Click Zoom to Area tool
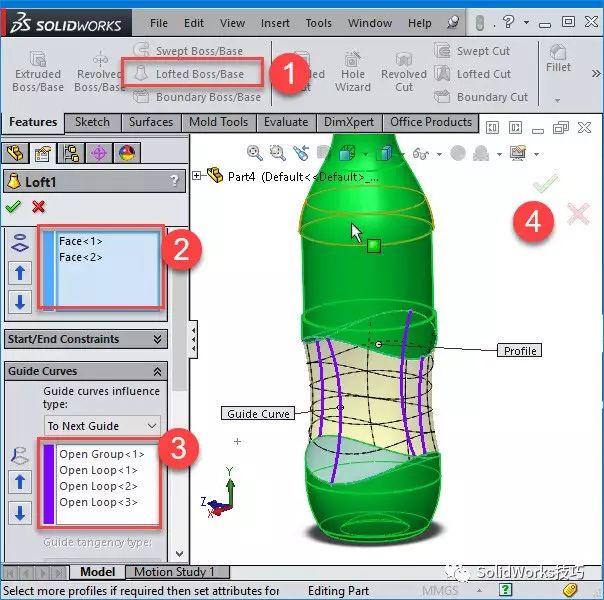The width and height of the screenshot is (604, 600). (277, 153)
